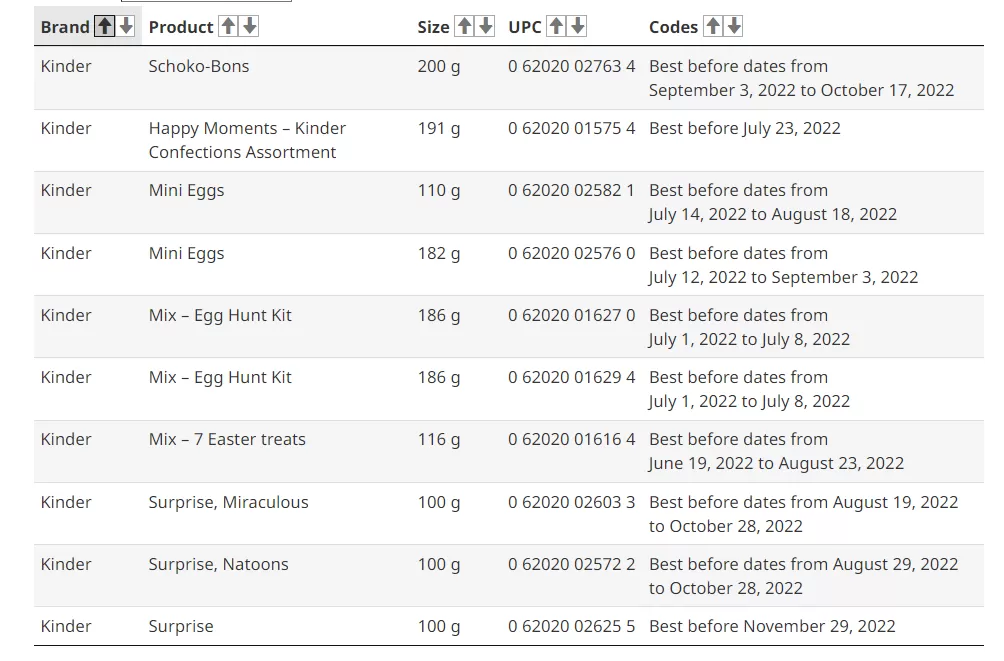This screenshot has width=1004, height=661.
Task: Sort UPC column descending arrow
Action: (578, 26)
